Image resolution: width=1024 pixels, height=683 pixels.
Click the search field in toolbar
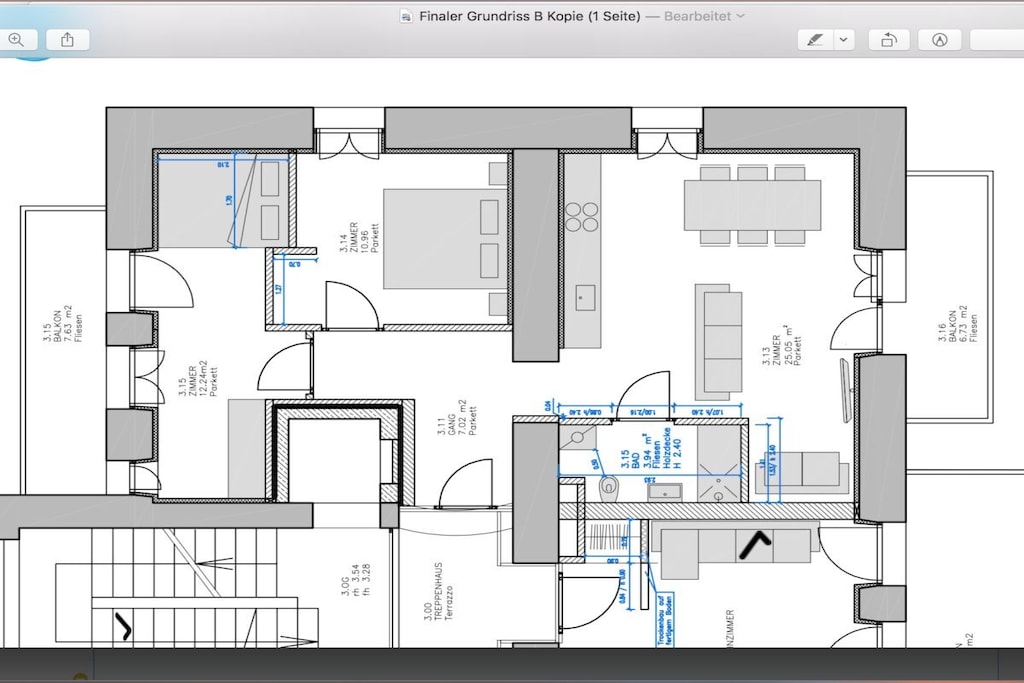point(997,40)
